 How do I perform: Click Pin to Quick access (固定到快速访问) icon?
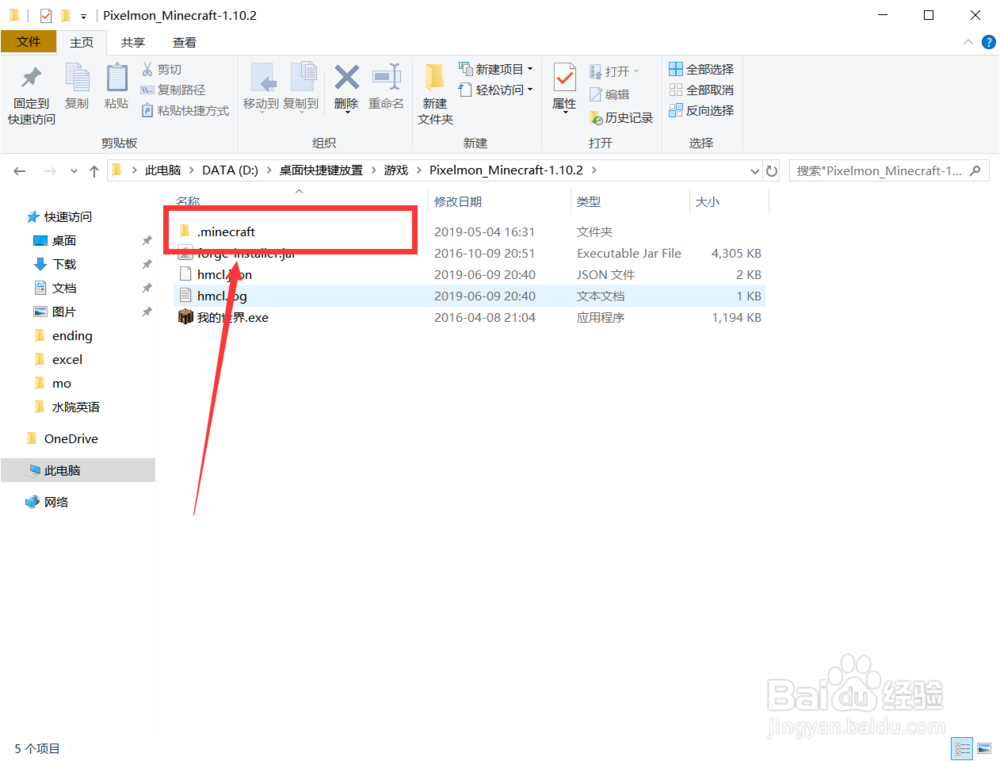tap(31, 94)
